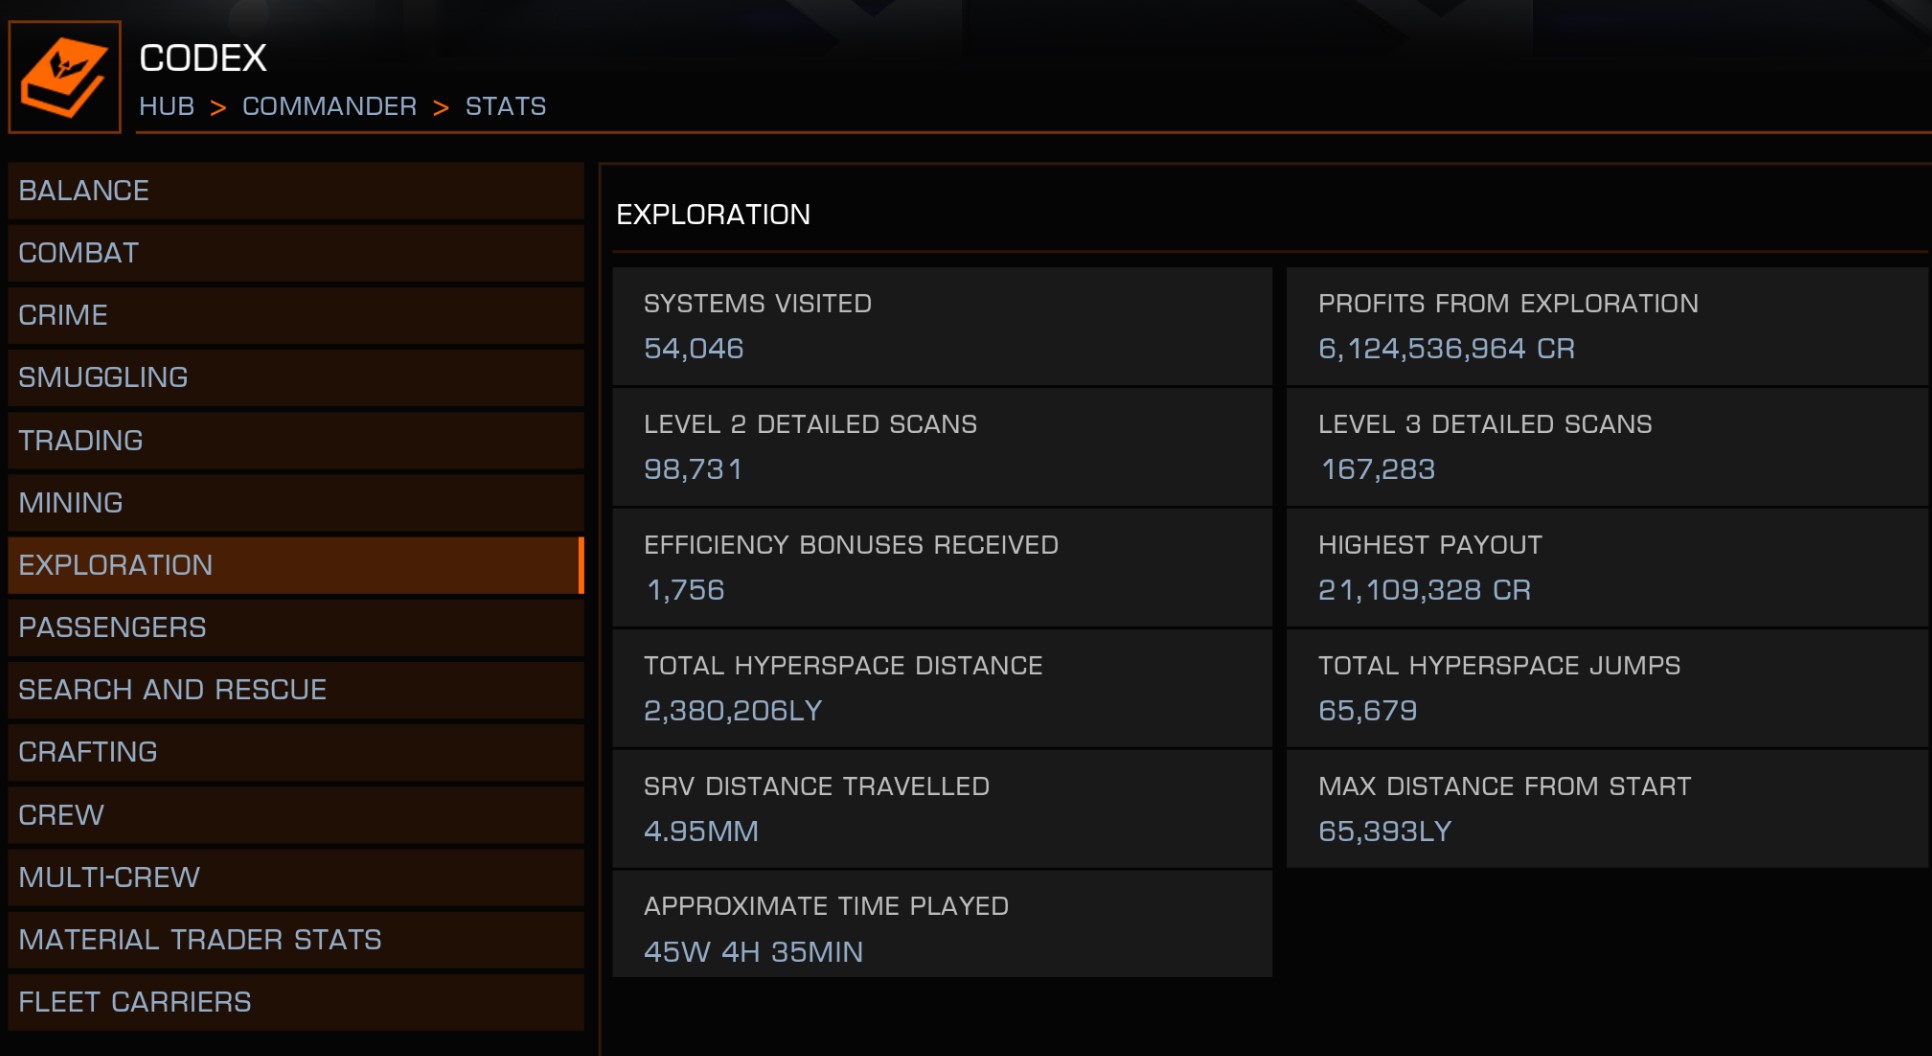Select the 65,393LY max distance
Image resolution: width=1932 pixels, height=1056 pixels.
tap(1385, 832)
